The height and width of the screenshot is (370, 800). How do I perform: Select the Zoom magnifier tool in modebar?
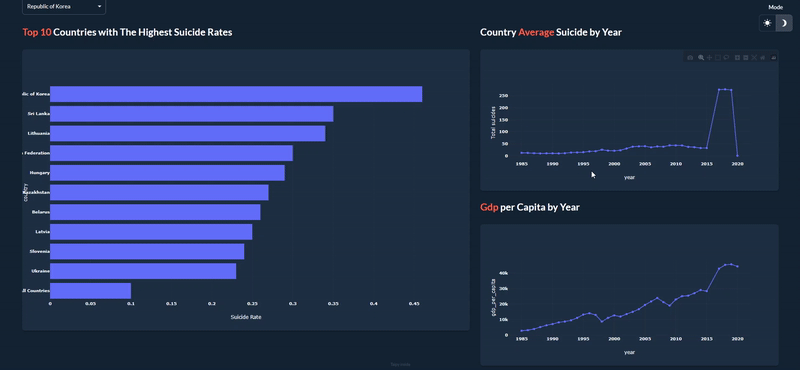tap(701, 58)
